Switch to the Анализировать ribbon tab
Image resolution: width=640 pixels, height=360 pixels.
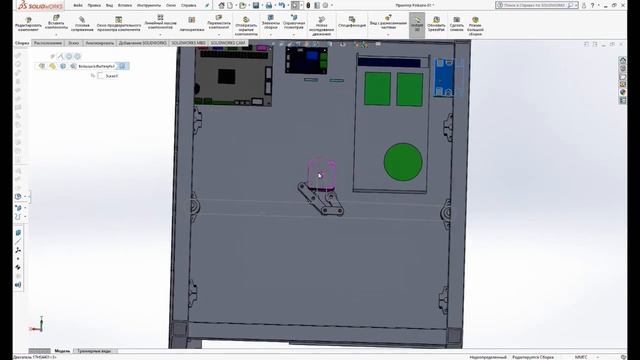coord(100,43)
